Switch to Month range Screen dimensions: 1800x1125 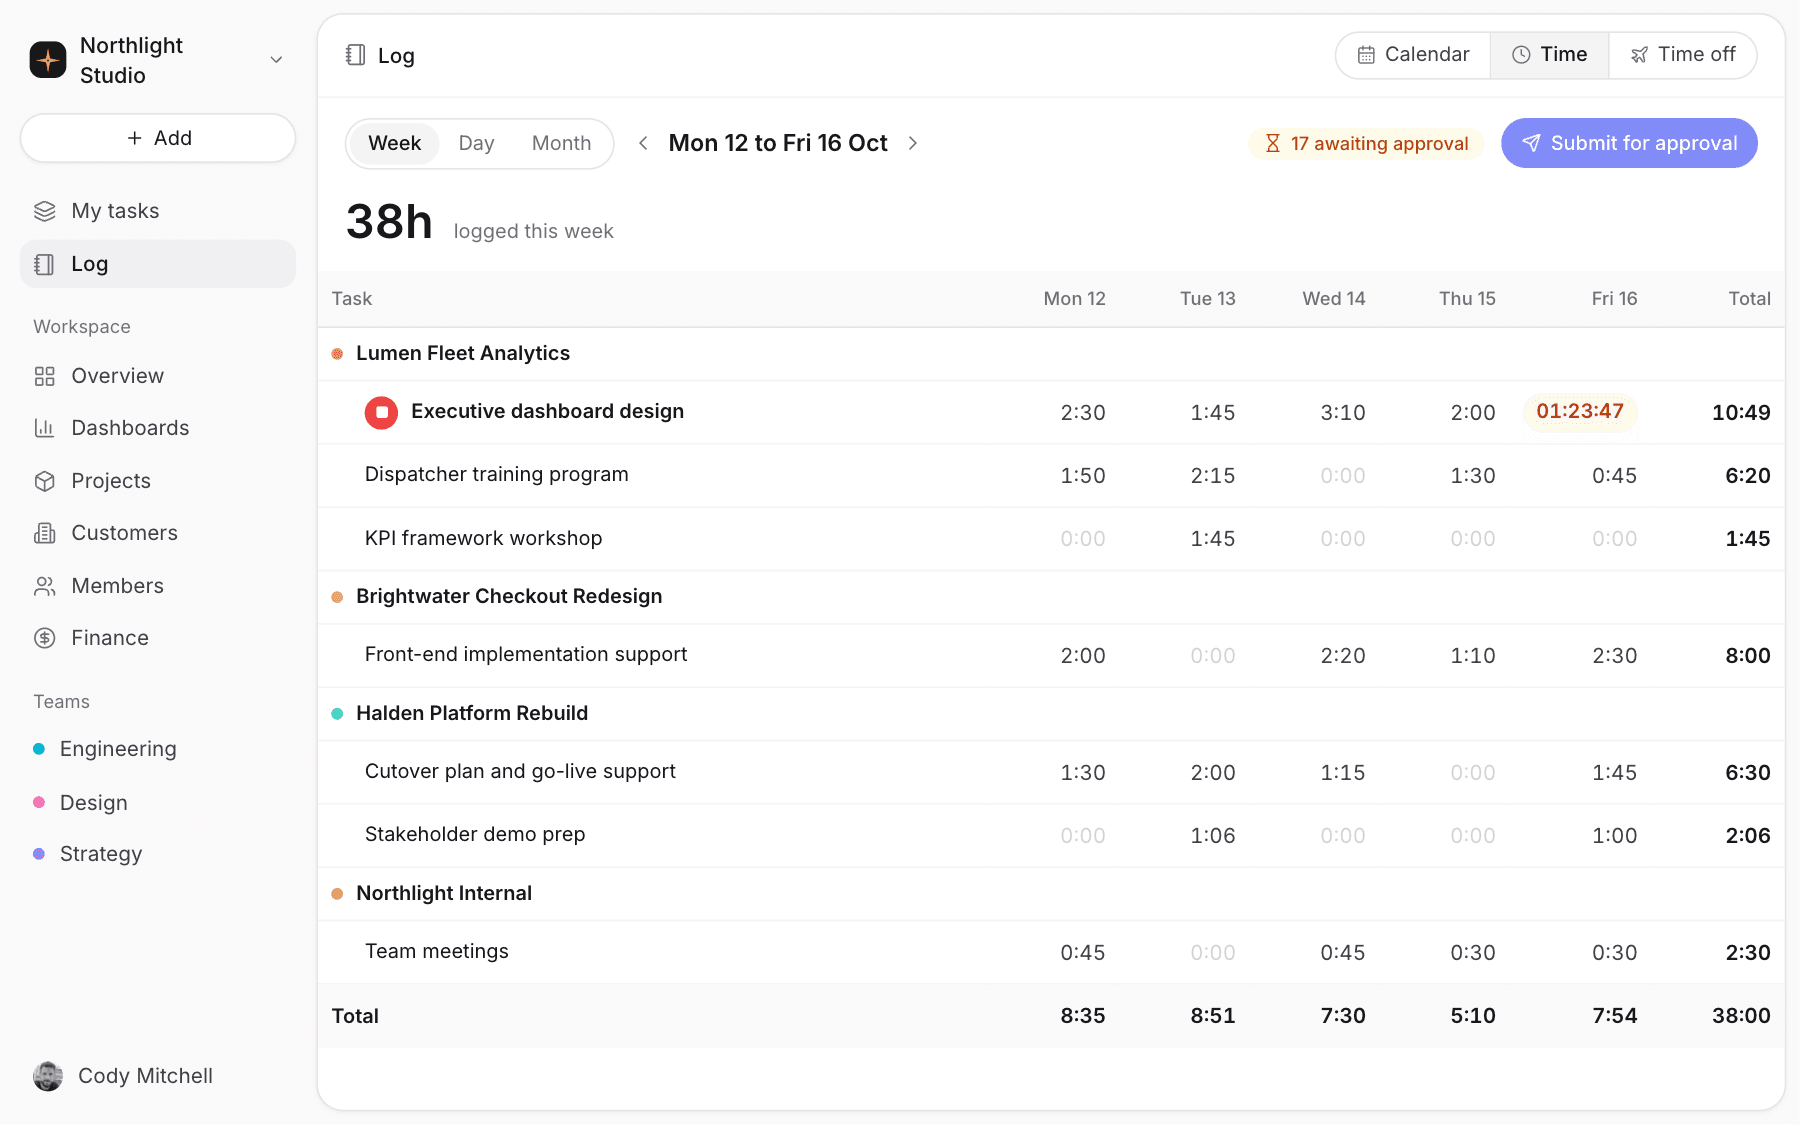coord(561,143)
